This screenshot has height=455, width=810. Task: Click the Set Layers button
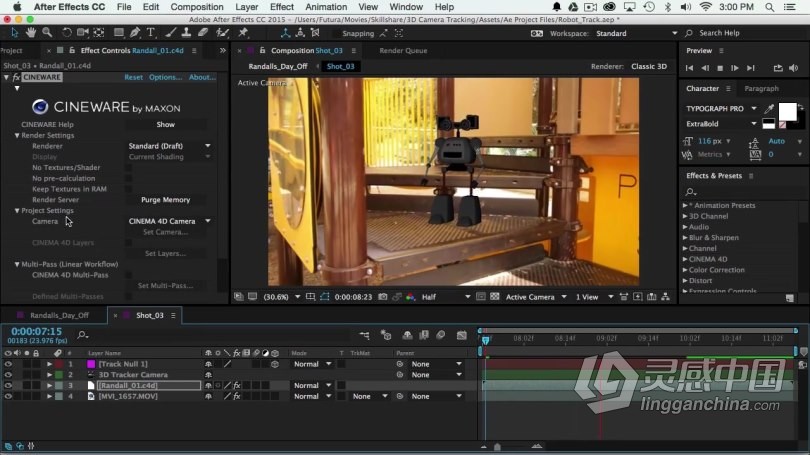[165, 254]
